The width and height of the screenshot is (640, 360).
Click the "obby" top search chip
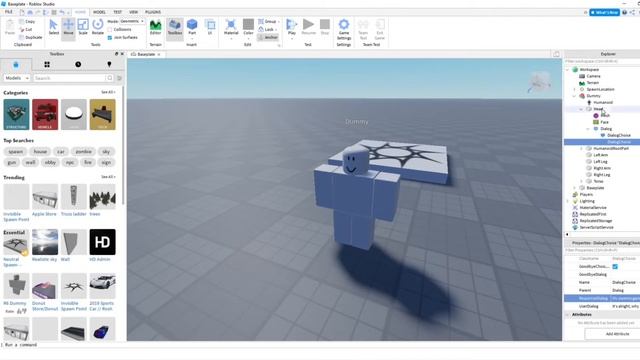click(x=50, y=162)
